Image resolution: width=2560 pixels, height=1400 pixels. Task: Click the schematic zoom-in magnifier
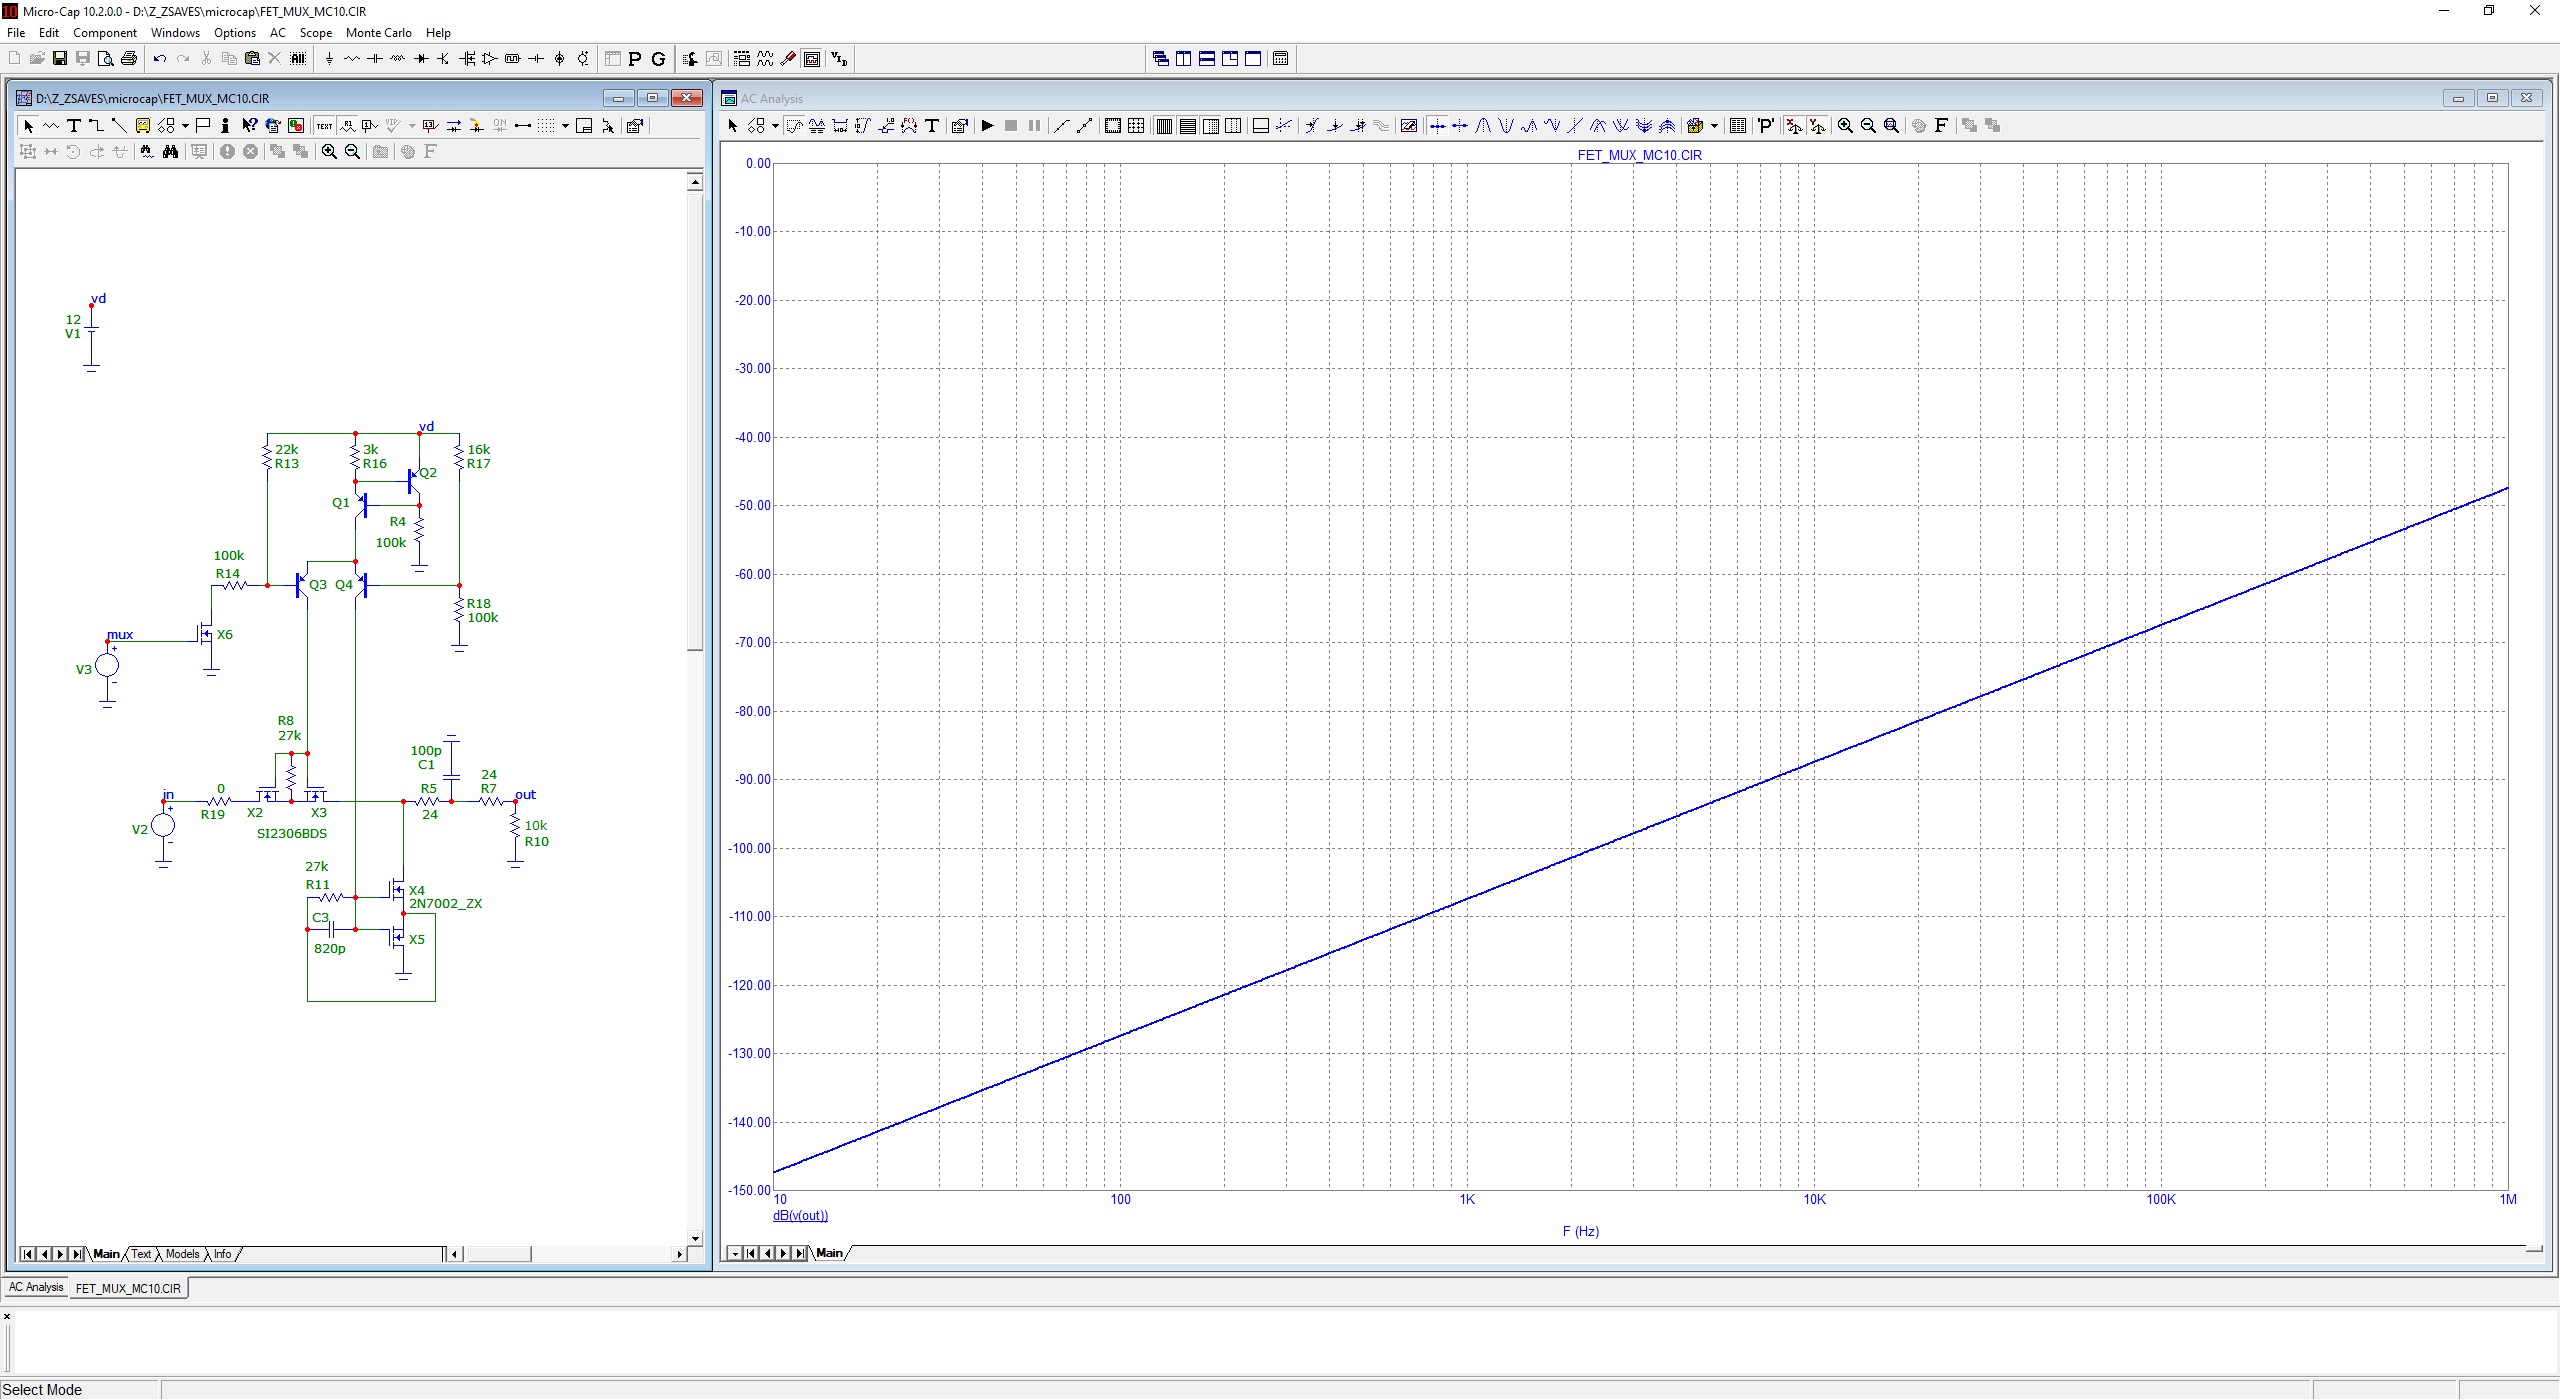(329, 152)
